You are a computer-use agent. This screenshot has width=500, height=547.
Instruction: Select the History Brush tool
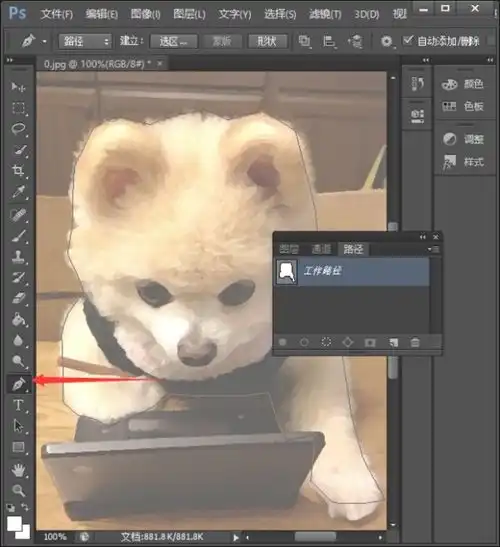point(18,278)
